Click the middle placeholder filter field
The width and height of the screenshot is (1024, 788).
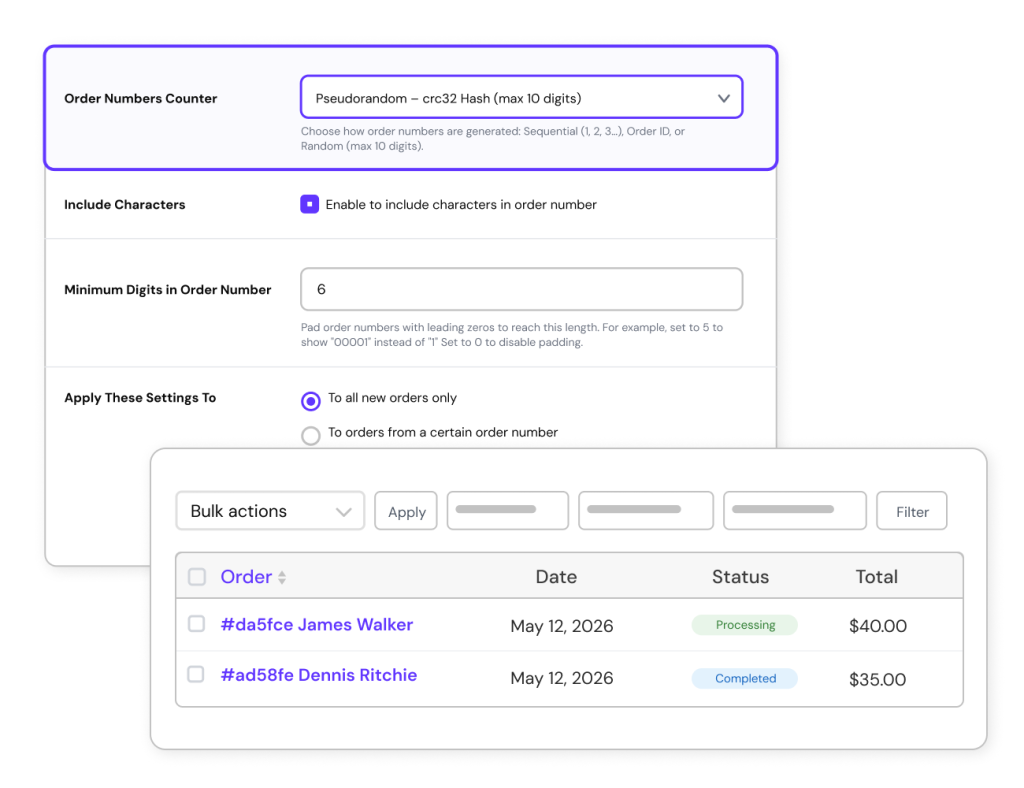point(646,511)
